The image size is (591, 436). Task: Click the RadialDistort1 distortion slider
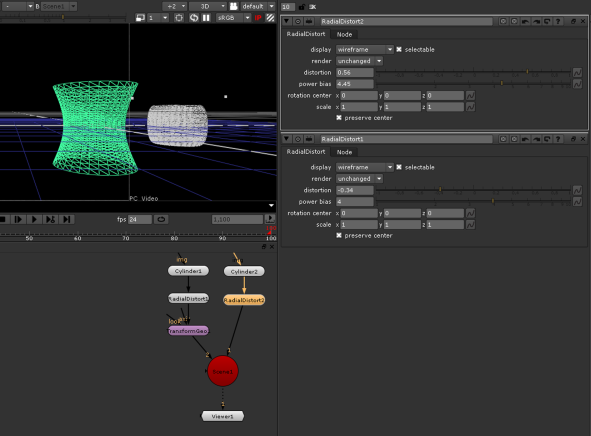point(473,190)
